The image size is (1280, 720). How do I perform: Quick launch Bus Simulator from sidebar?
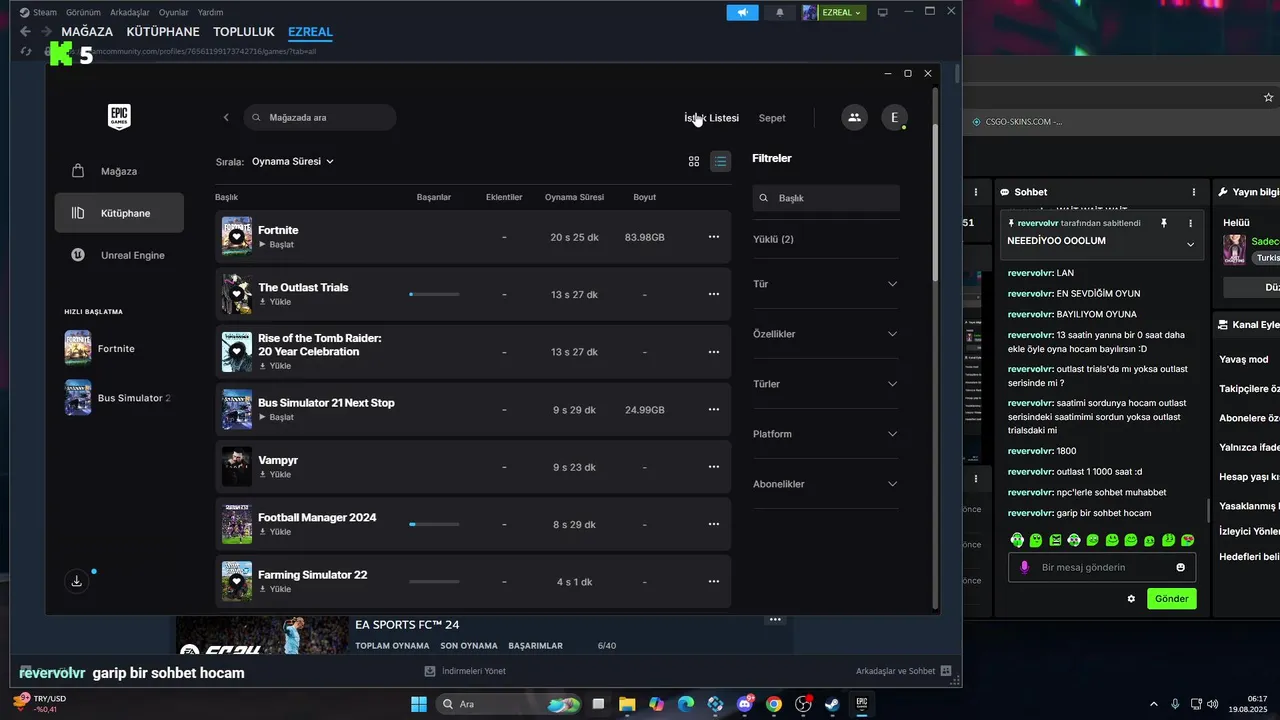(119, 397)
